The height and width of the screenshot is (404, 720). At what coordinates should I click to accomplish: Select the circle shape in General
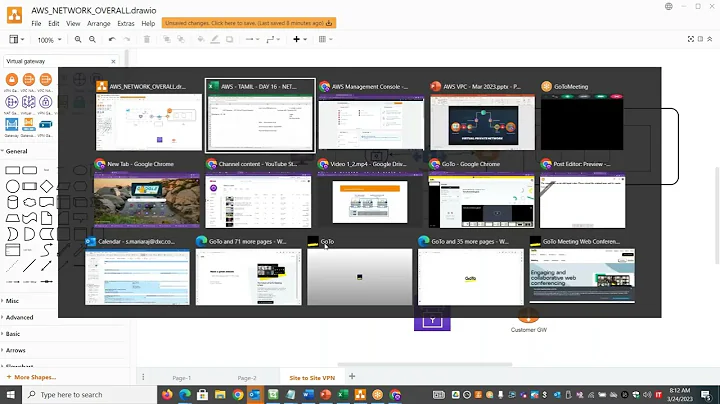pyautogui.click(x=12, y=186)
